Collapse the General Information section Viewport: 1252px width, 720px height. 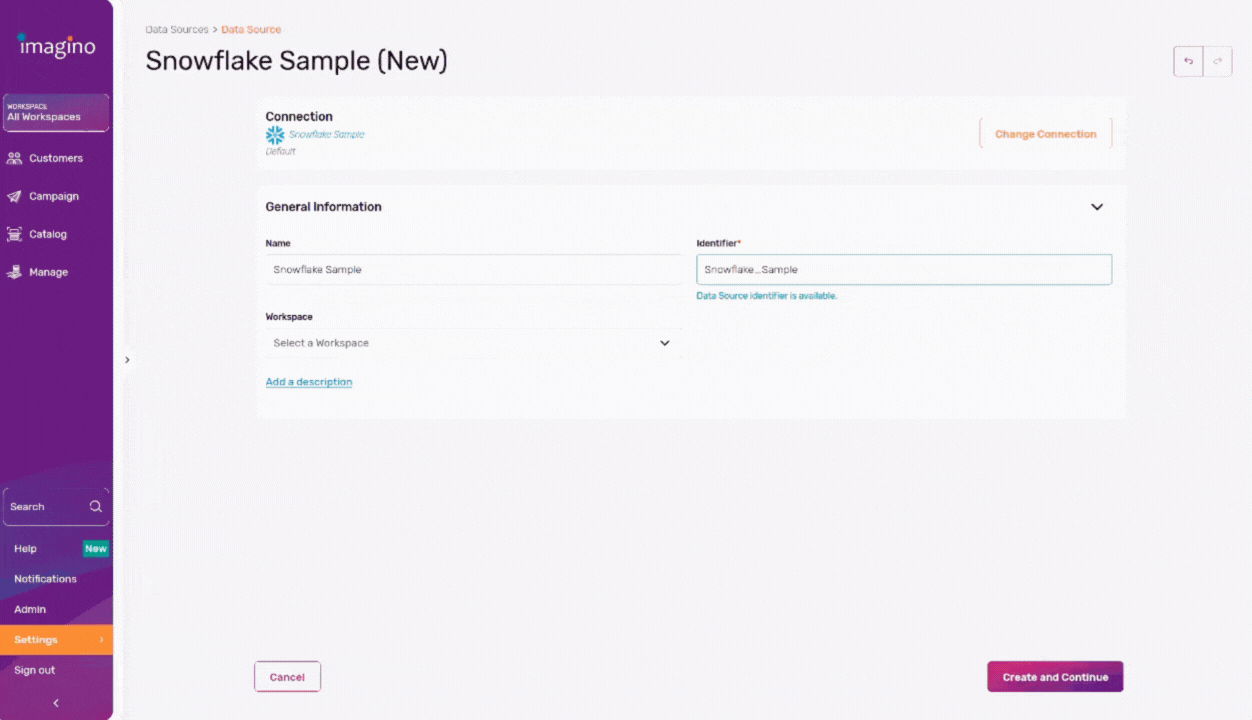click(x=1096, y=207)
